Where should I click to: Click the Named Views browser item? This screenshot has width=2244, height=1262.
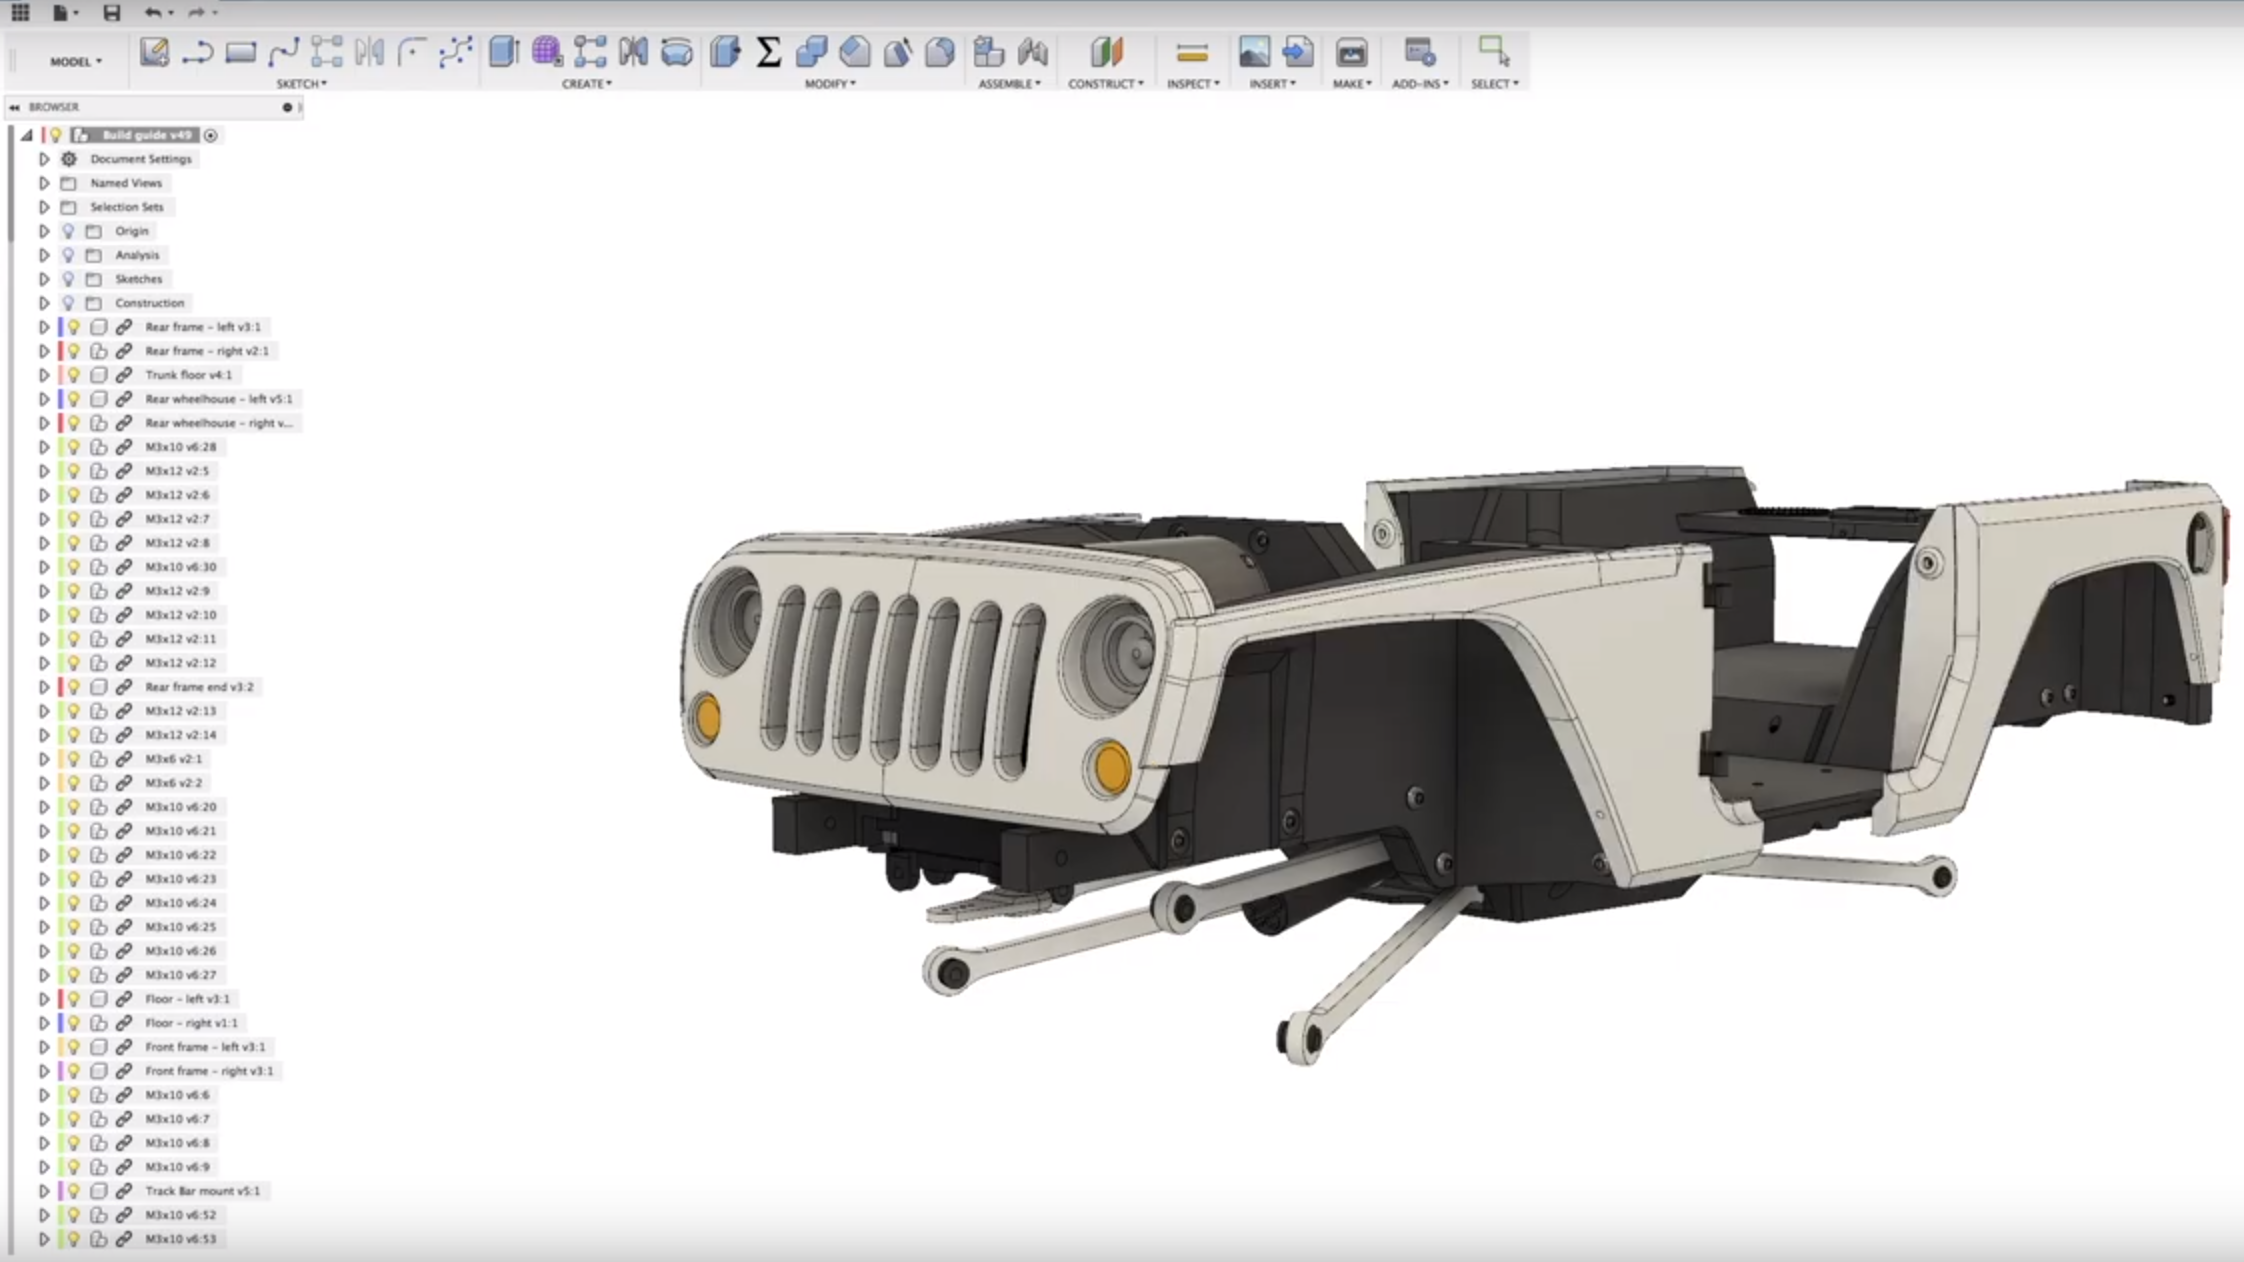[126, 183]
